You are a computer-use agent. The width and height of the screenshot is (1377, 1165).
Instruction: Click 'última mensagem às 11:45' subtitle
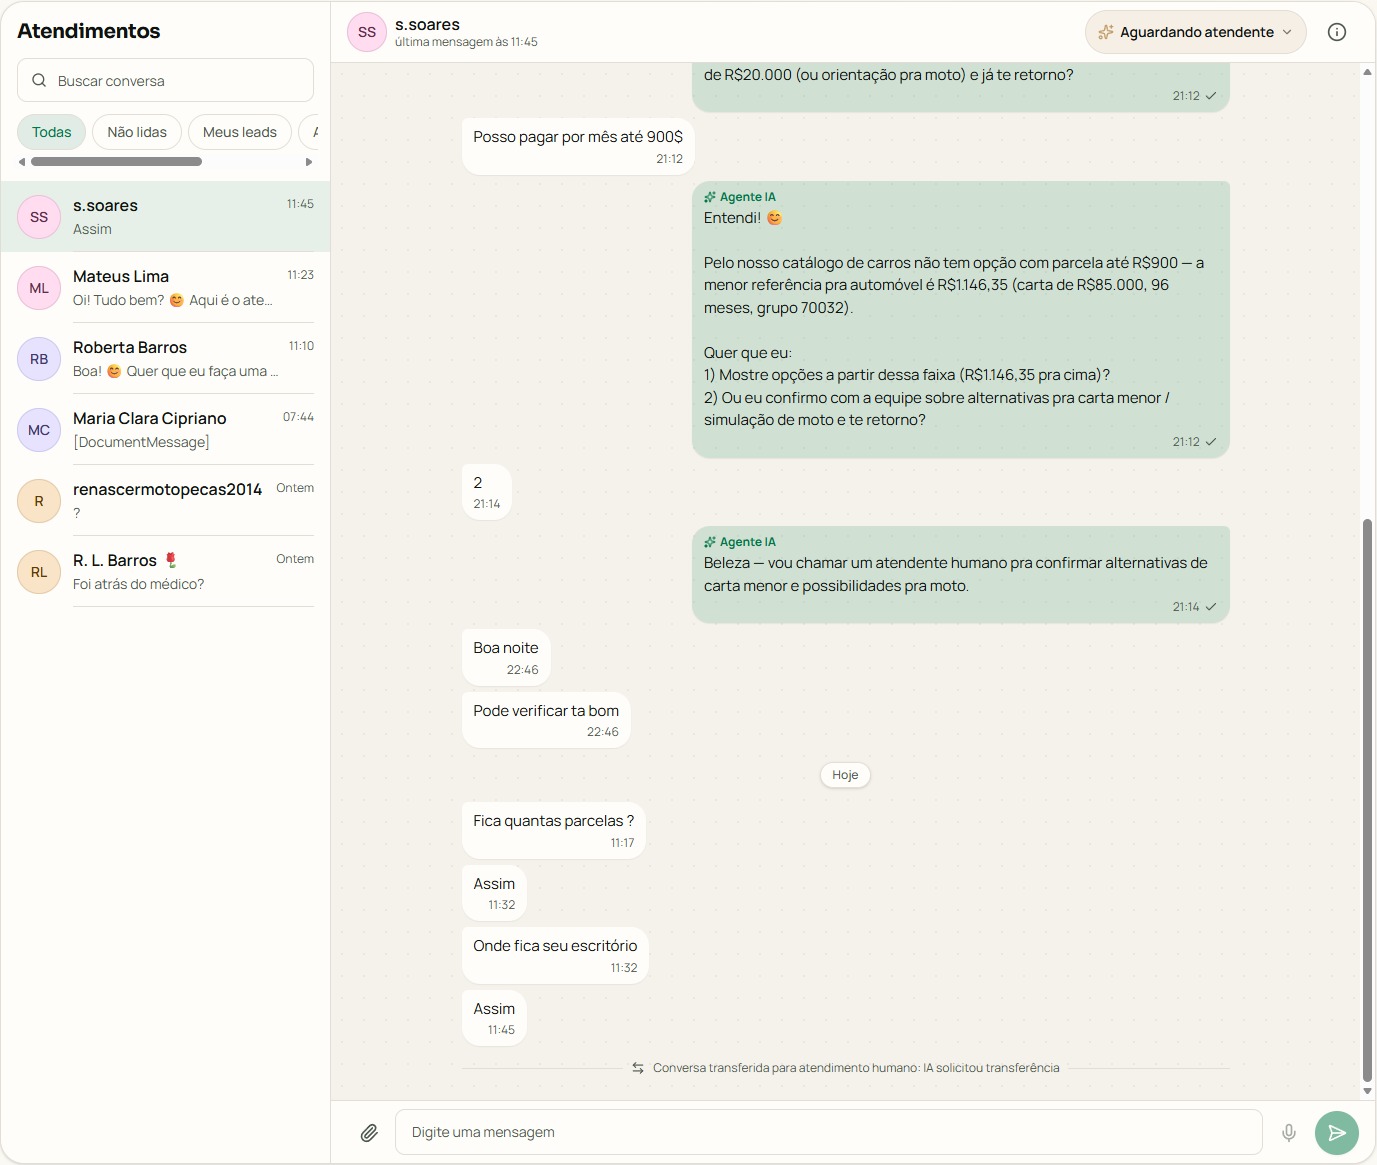tap(466, 42)
